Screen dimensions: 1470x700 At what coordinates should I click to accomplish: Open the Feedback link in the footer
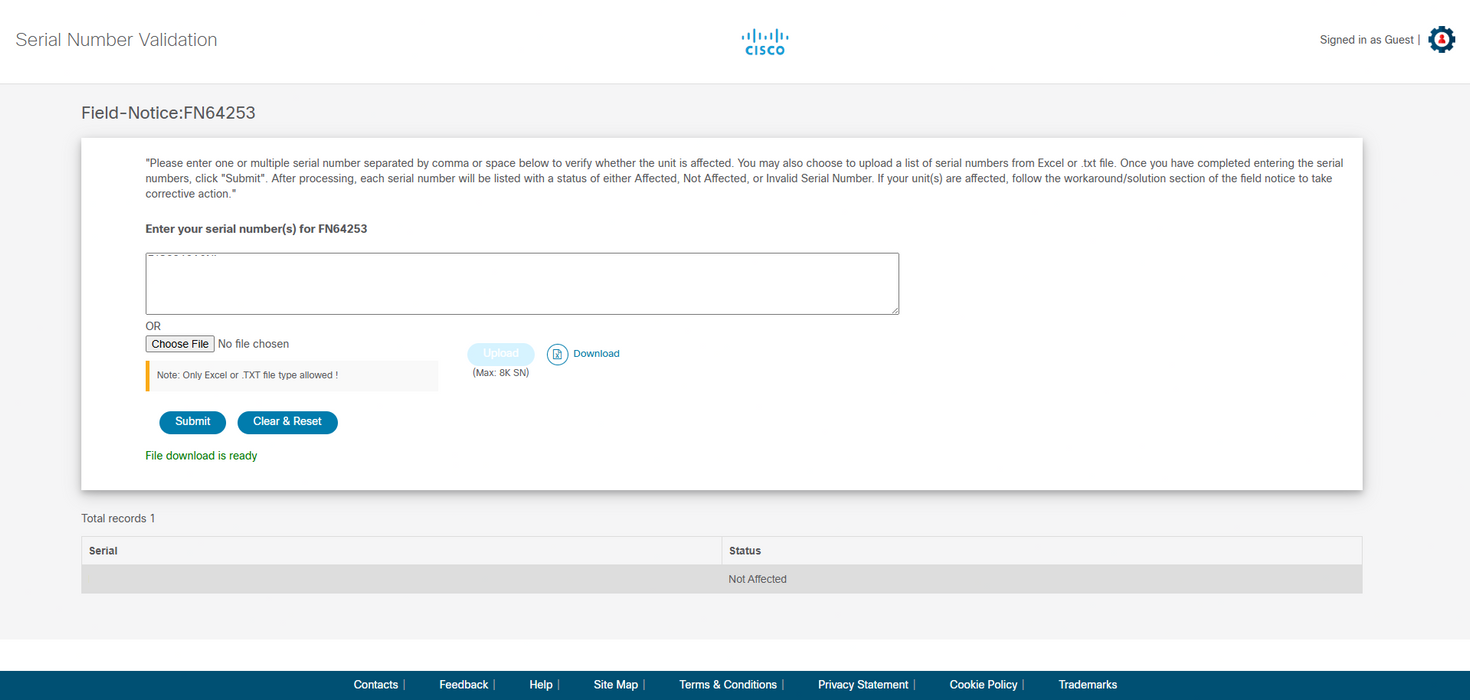[463, 684]
